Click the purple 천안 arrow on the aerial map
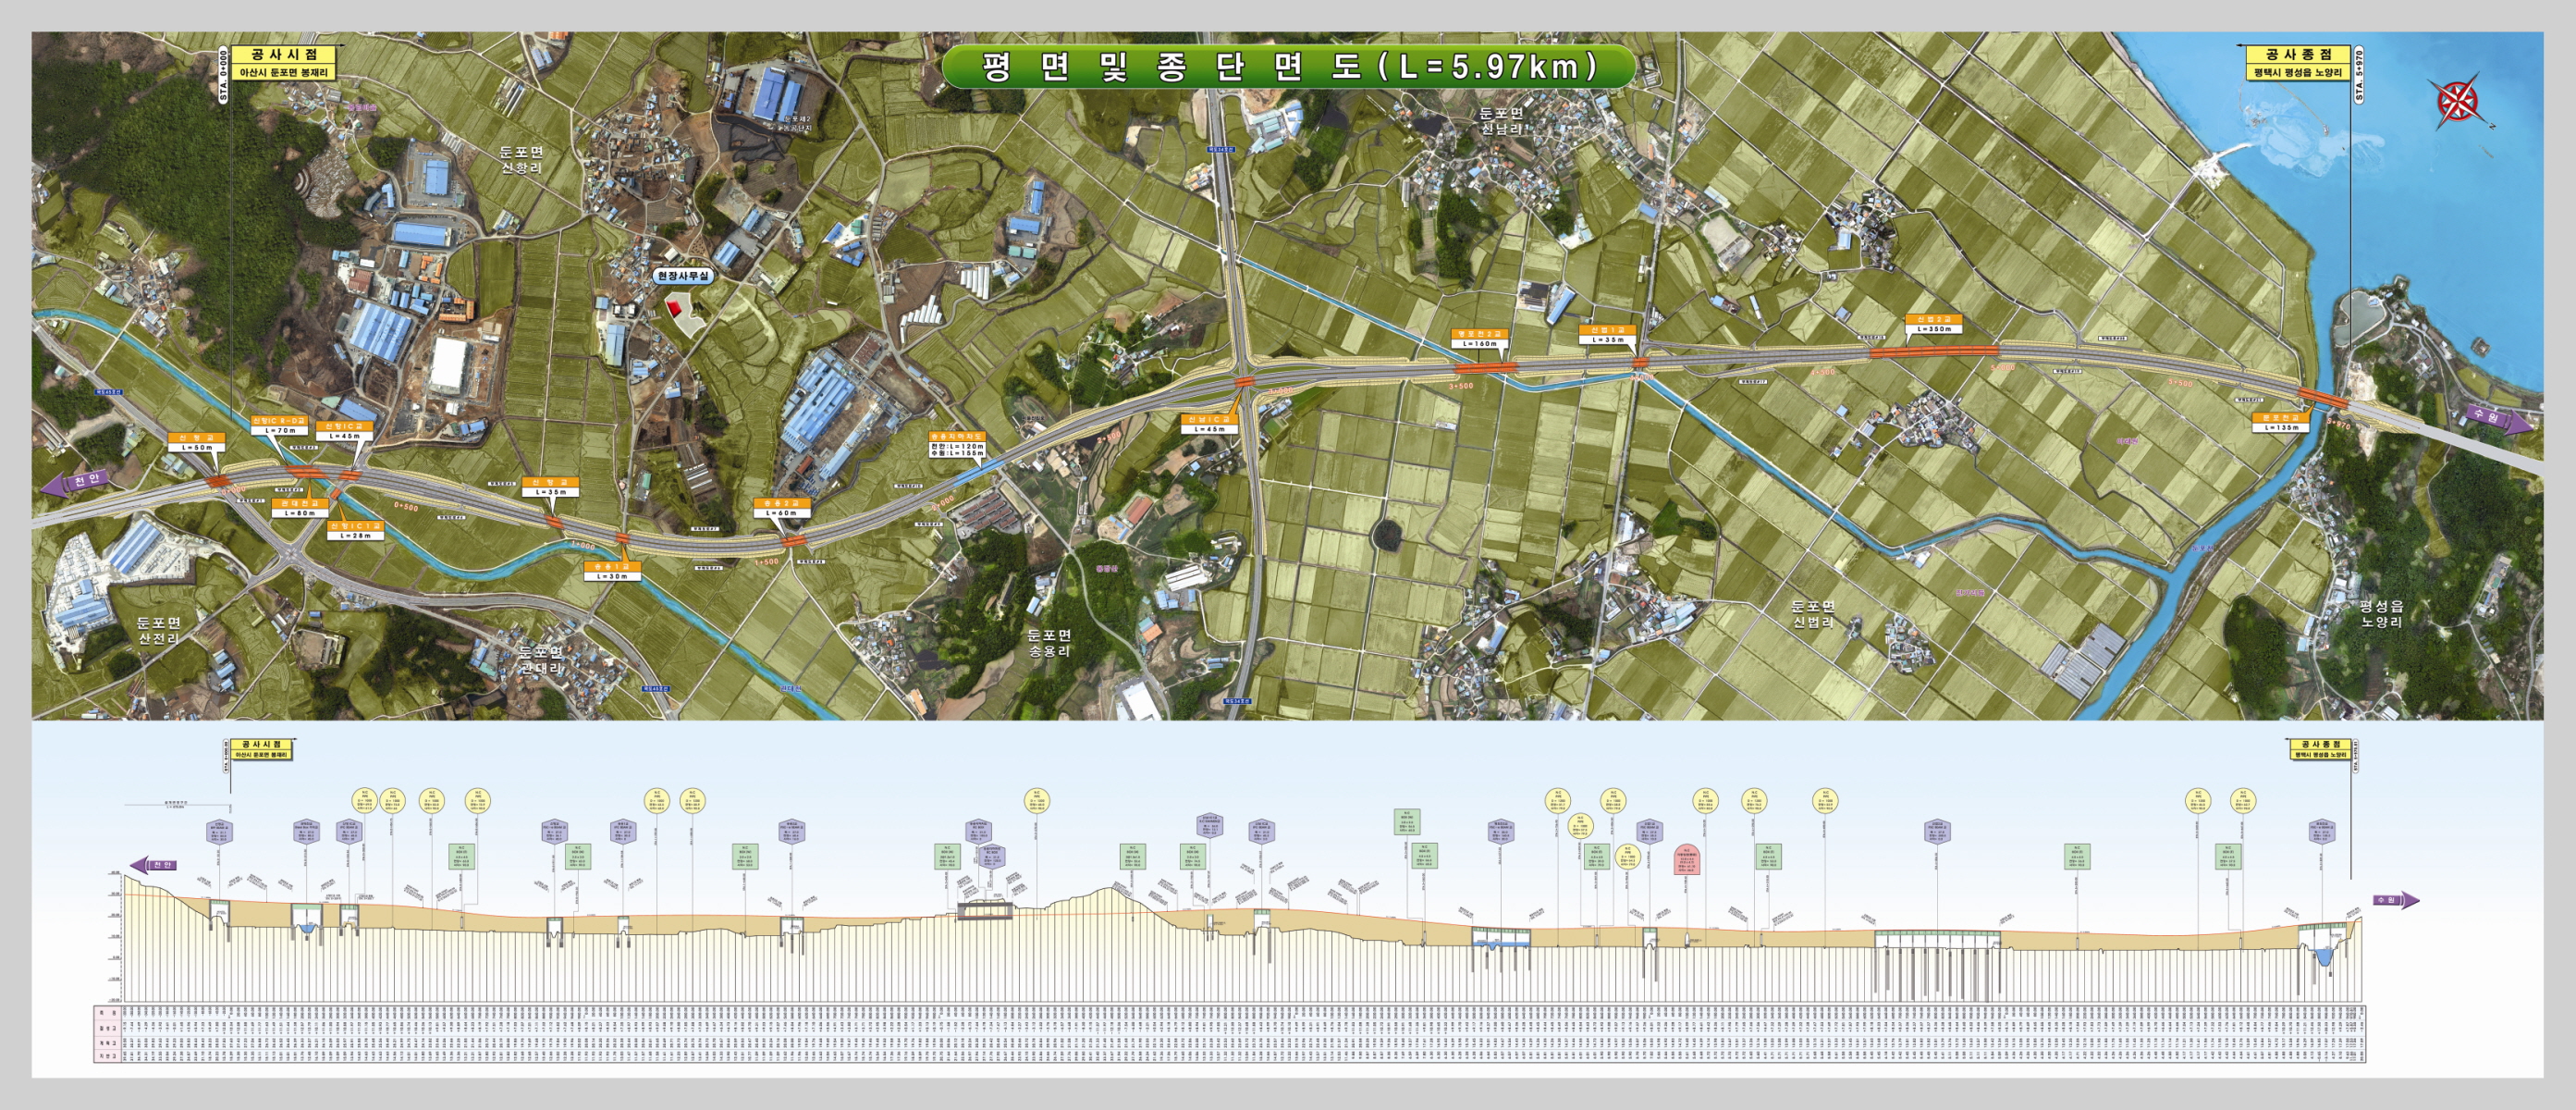 coord(76,482)
